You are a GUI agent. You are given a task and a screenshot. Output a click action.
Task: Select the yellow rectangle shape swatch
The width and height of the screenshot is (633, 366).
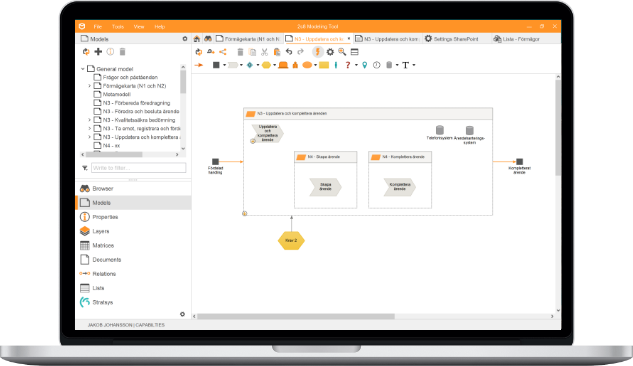(324, 65)
